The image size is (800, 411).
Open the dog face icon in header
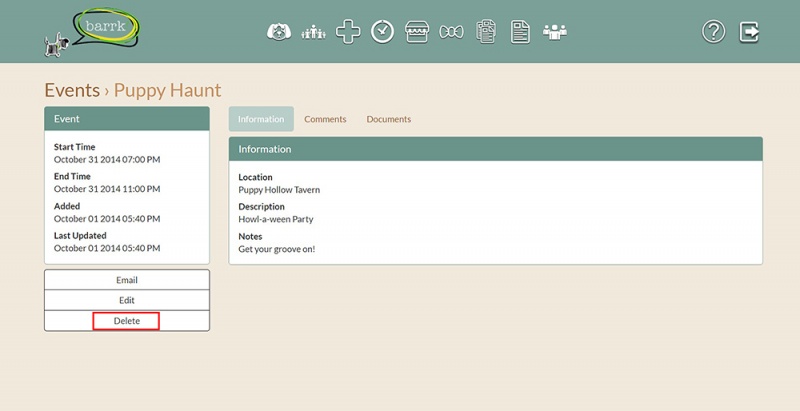pos(279,32)
